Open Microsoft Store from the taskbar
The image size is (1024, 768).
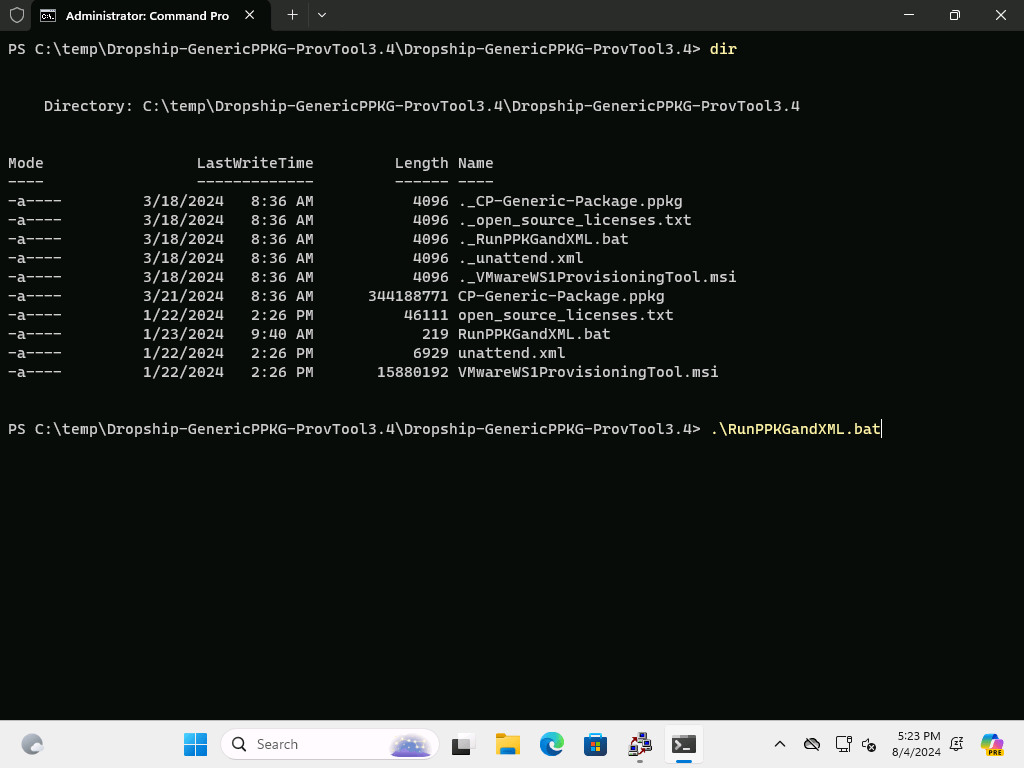(596, 744)
